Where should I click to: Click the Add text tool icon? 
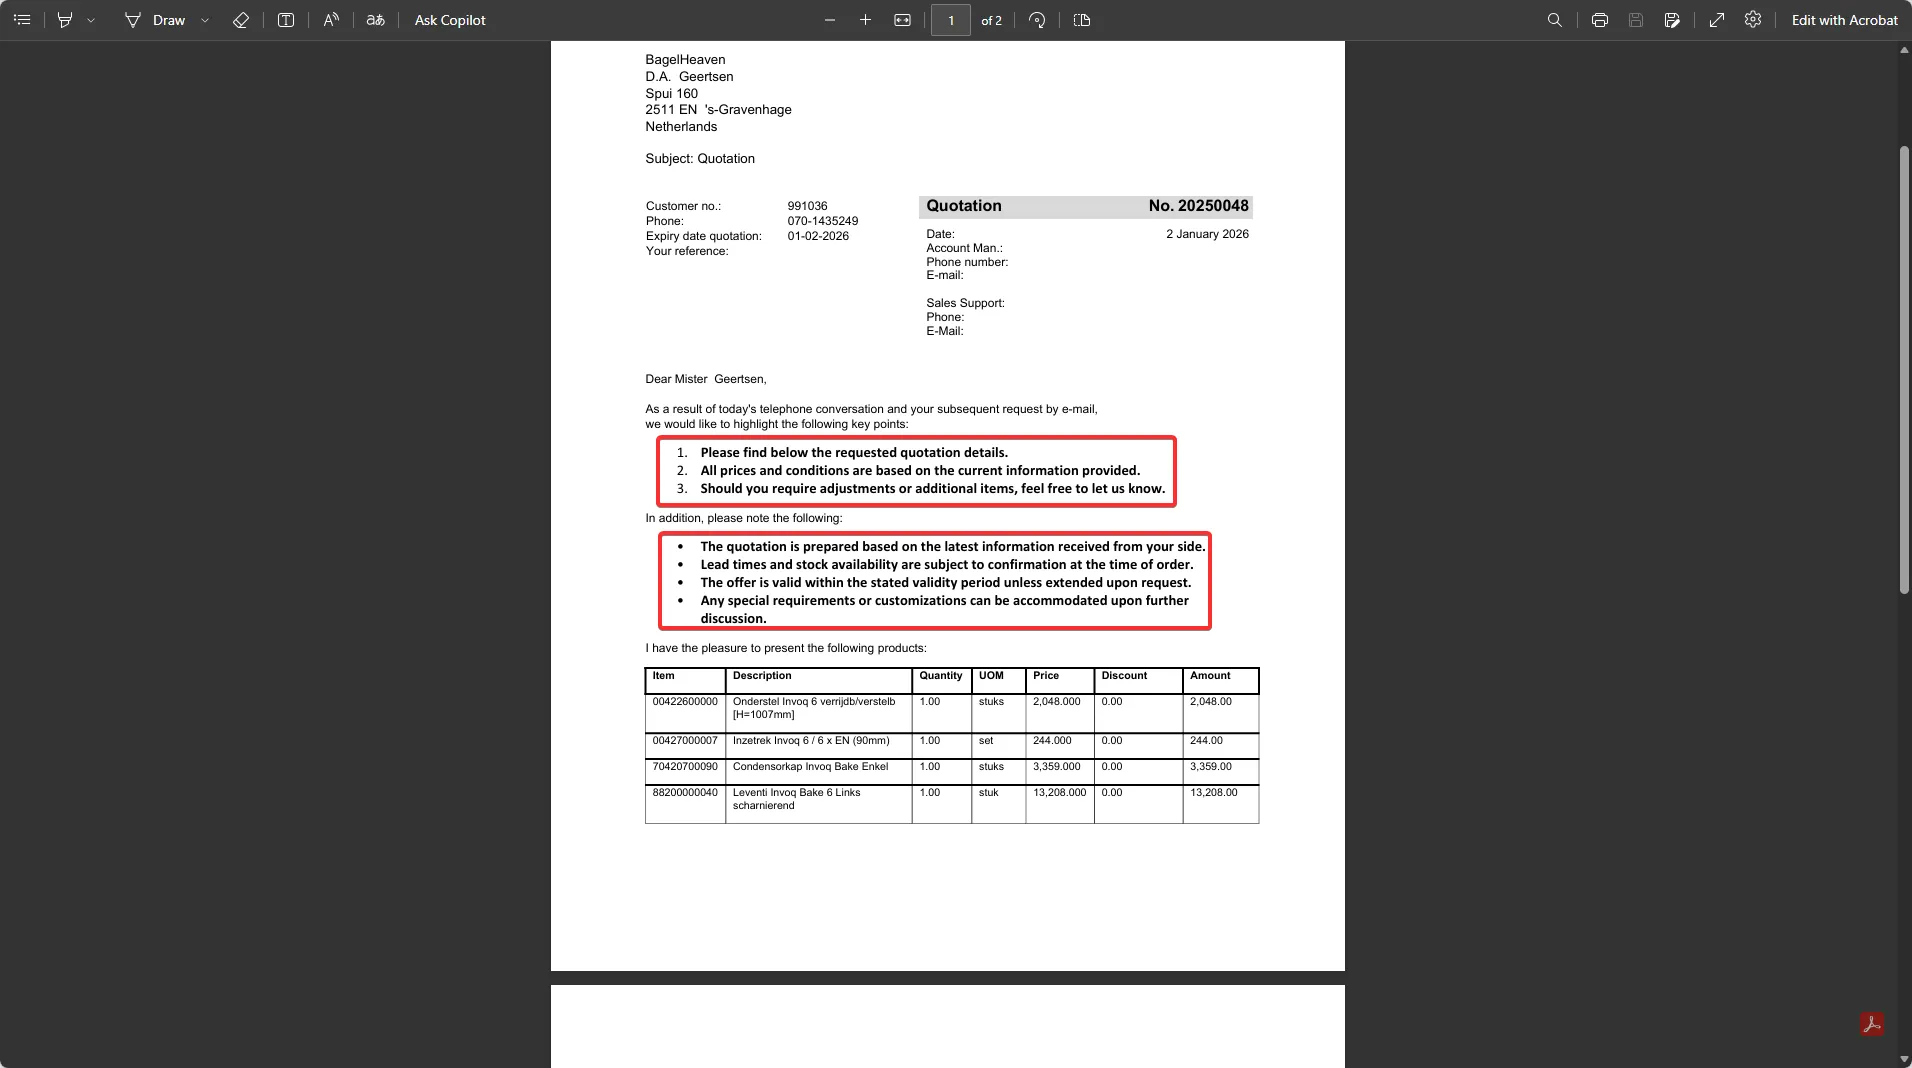286,20
